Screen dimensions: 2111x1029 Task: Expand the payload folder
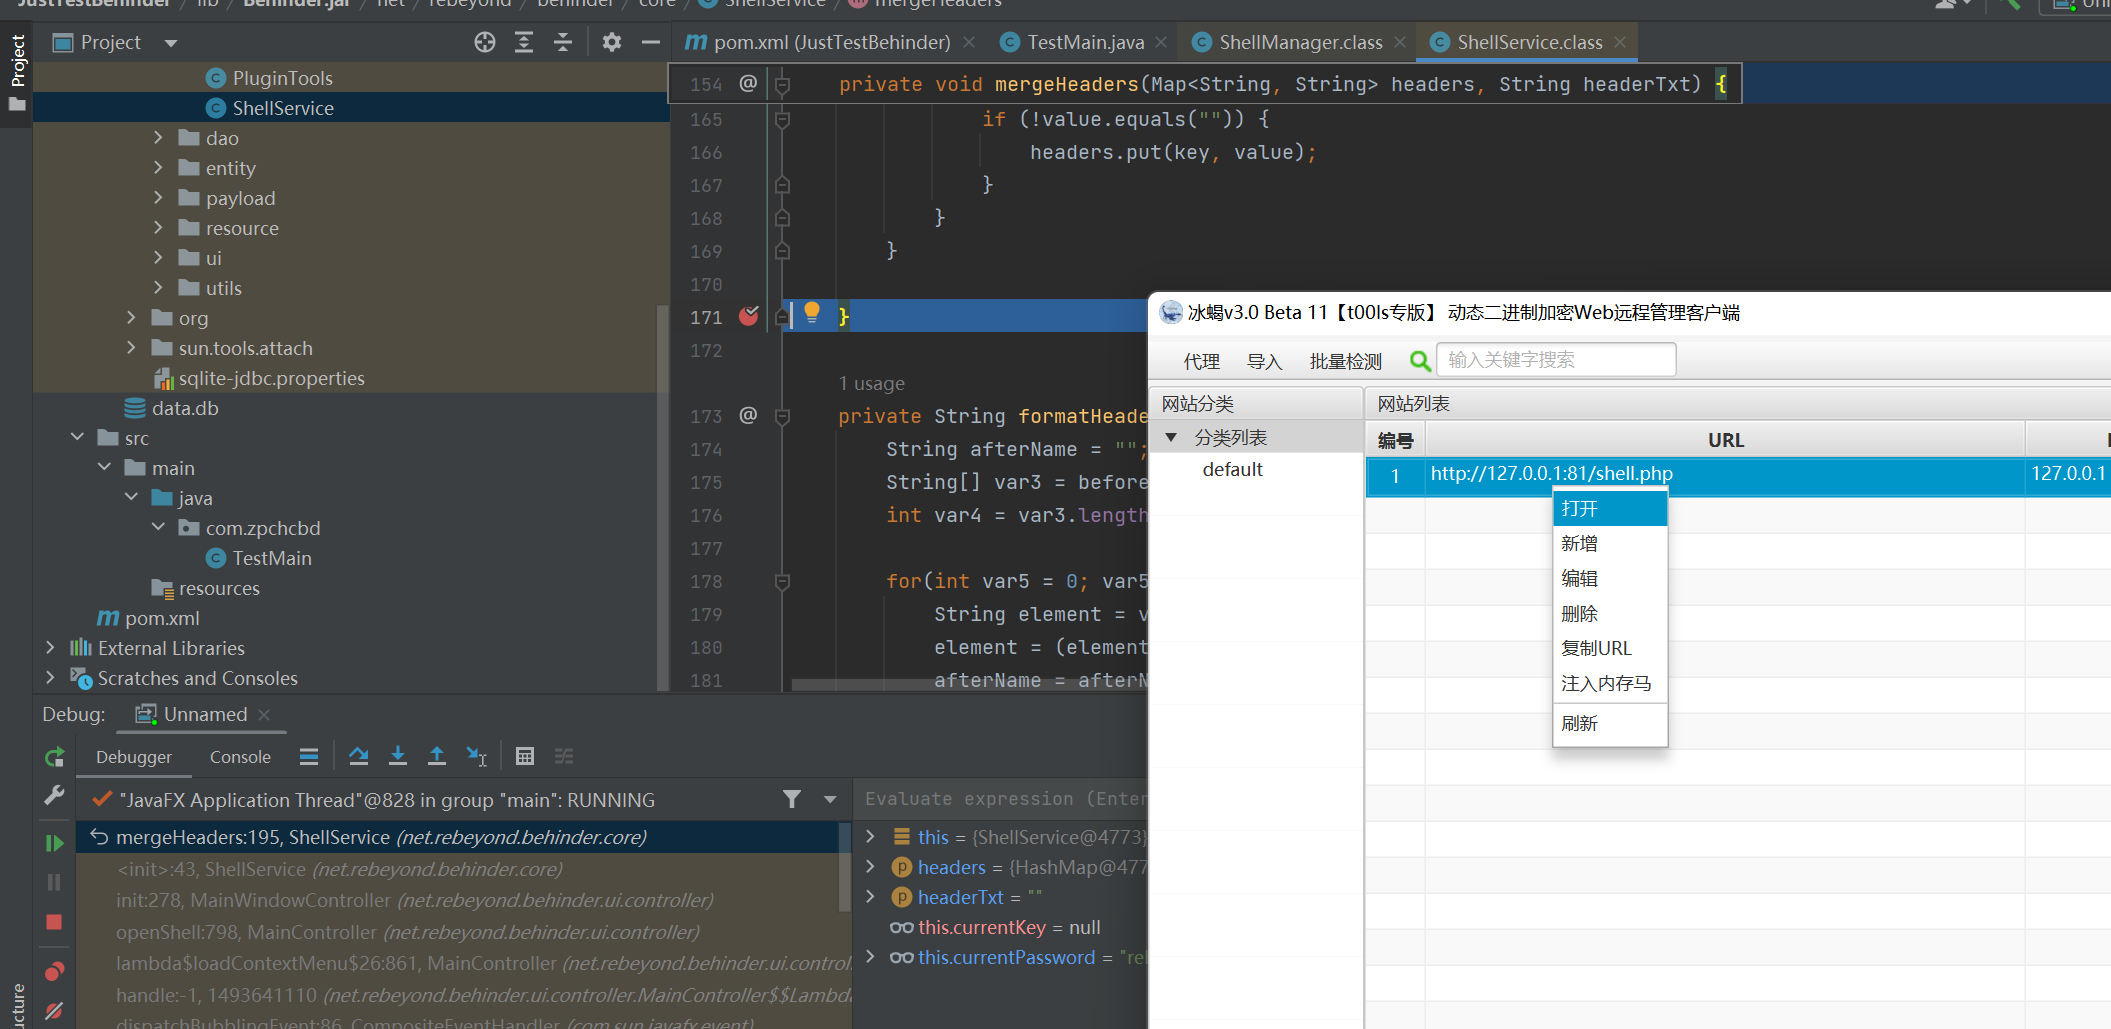[x=158, y=197]
